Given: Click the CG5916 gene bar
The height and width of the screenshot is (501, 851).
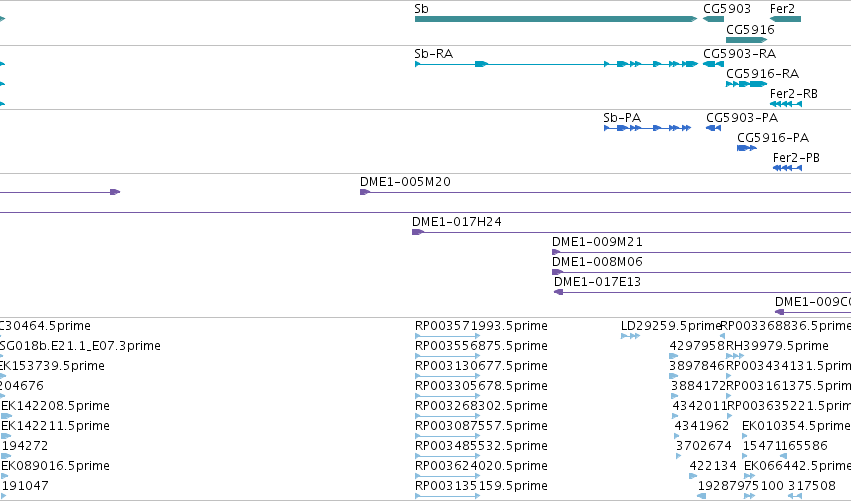Looking at the screenshot, I should coord(746,40).
